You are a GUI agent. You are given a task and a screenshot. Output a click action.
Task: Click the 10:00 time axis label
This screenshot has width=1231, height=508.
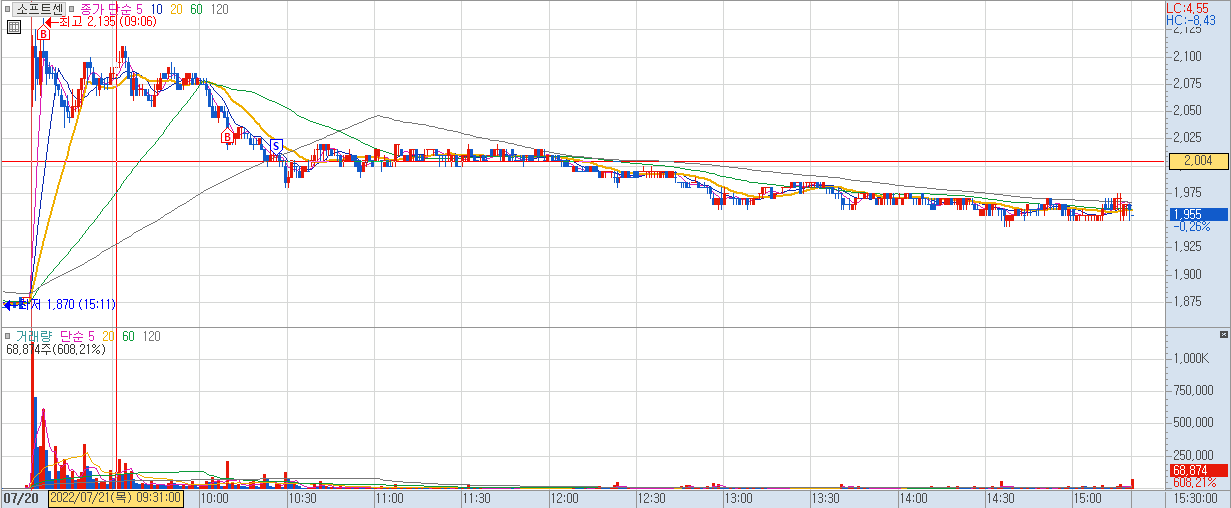coord(215,497)
